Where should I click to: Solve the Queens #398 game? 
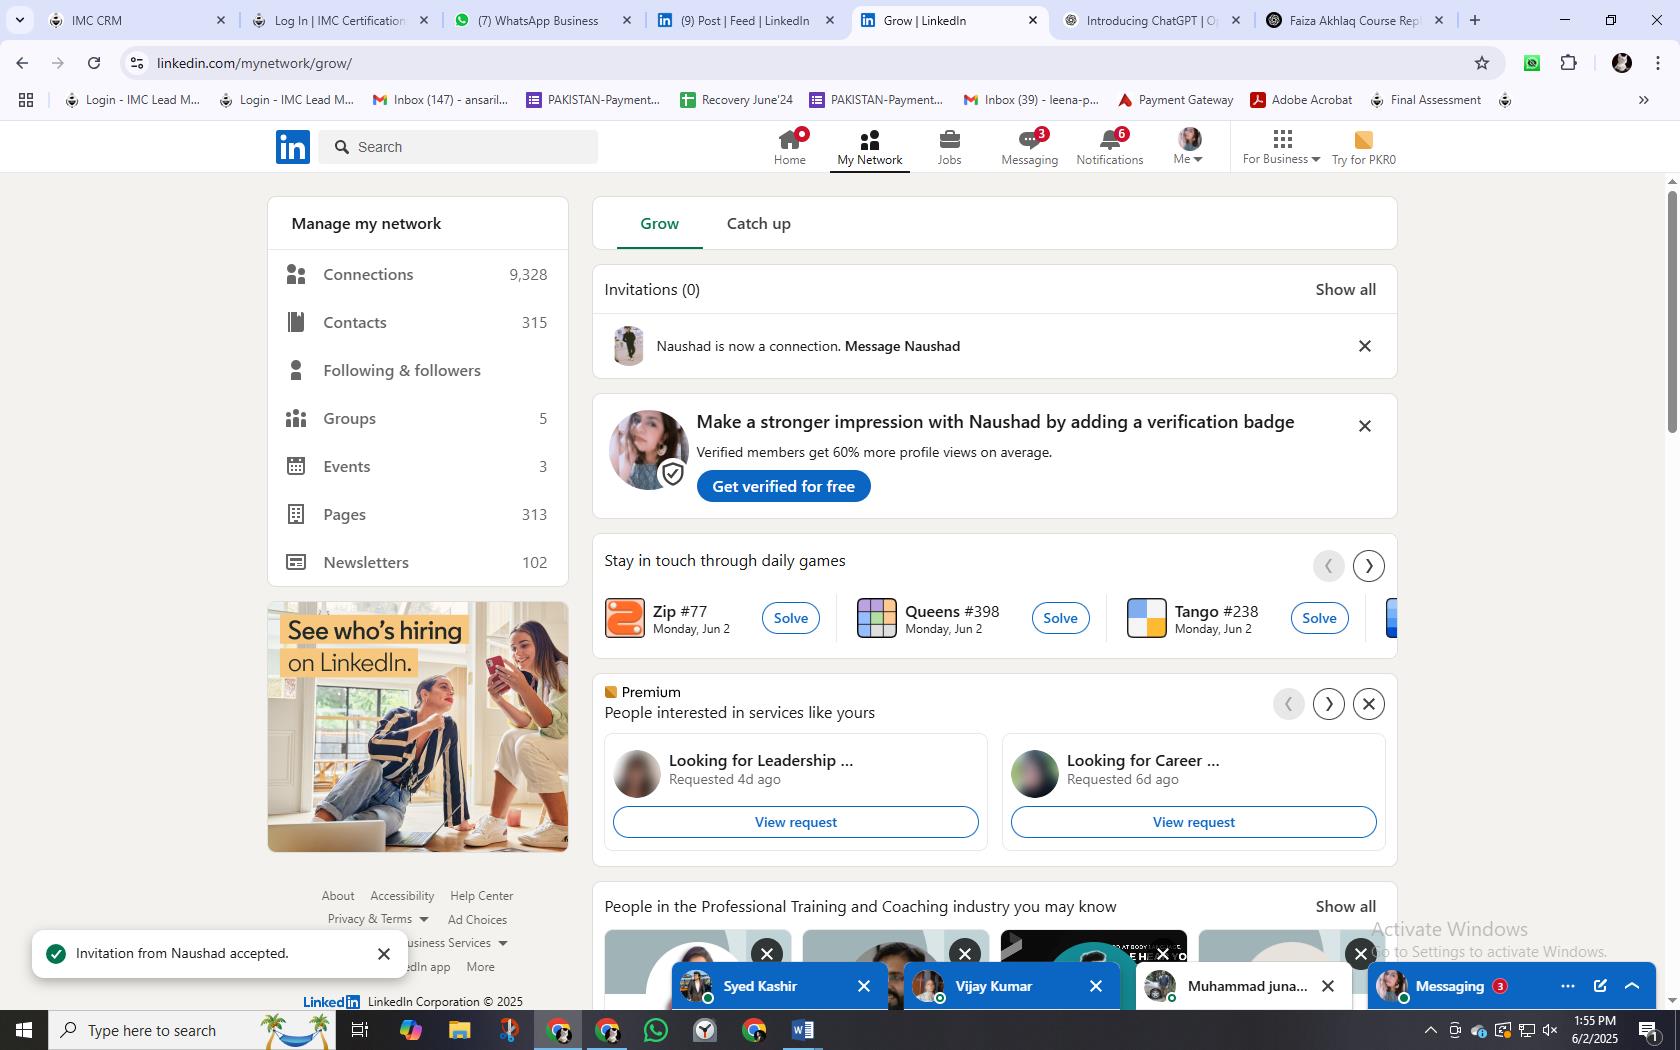1060,618
